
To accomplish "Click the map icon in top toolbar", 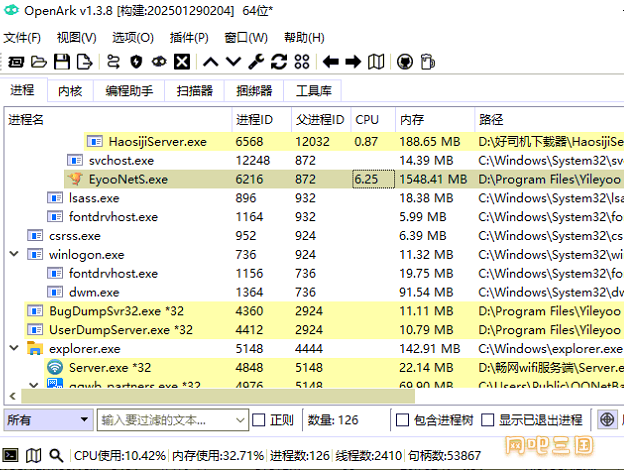I will (376, 62).
